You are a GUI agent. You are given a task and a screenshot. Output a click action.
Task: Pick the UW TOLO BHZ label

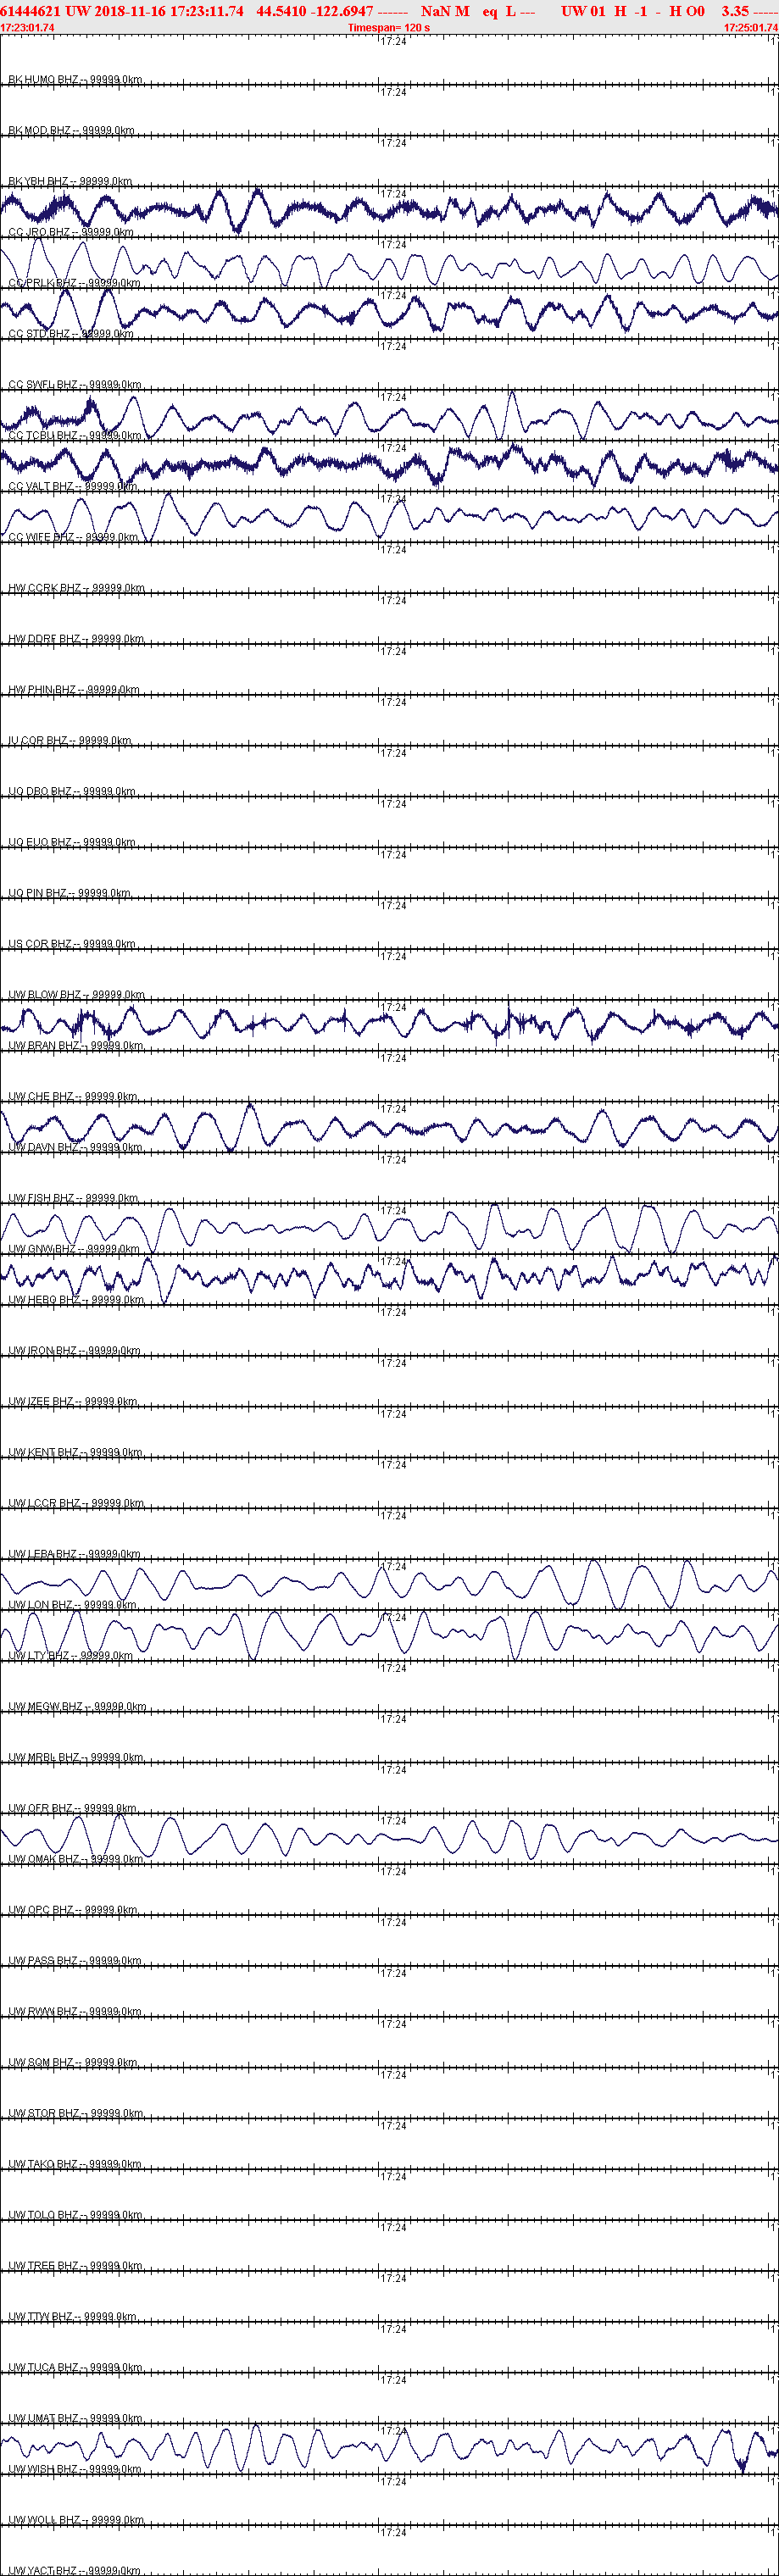(75, 2215)
